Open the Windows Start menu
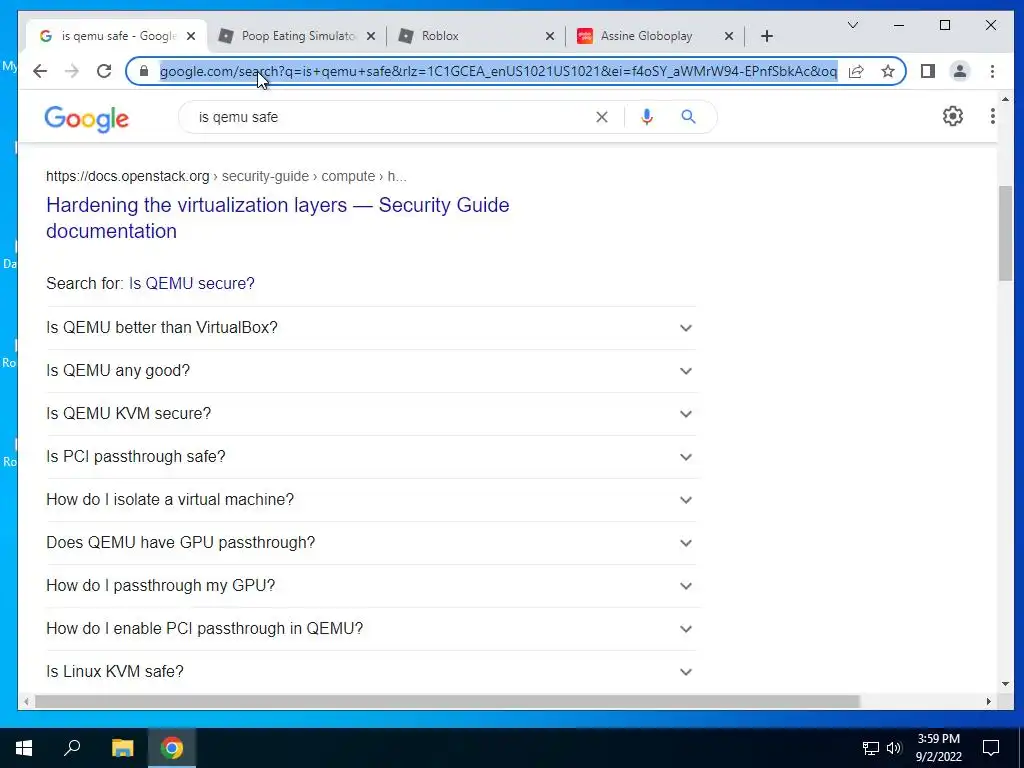Image resolution: width=1024 pixels, height=768 pixels. point(24,748)
